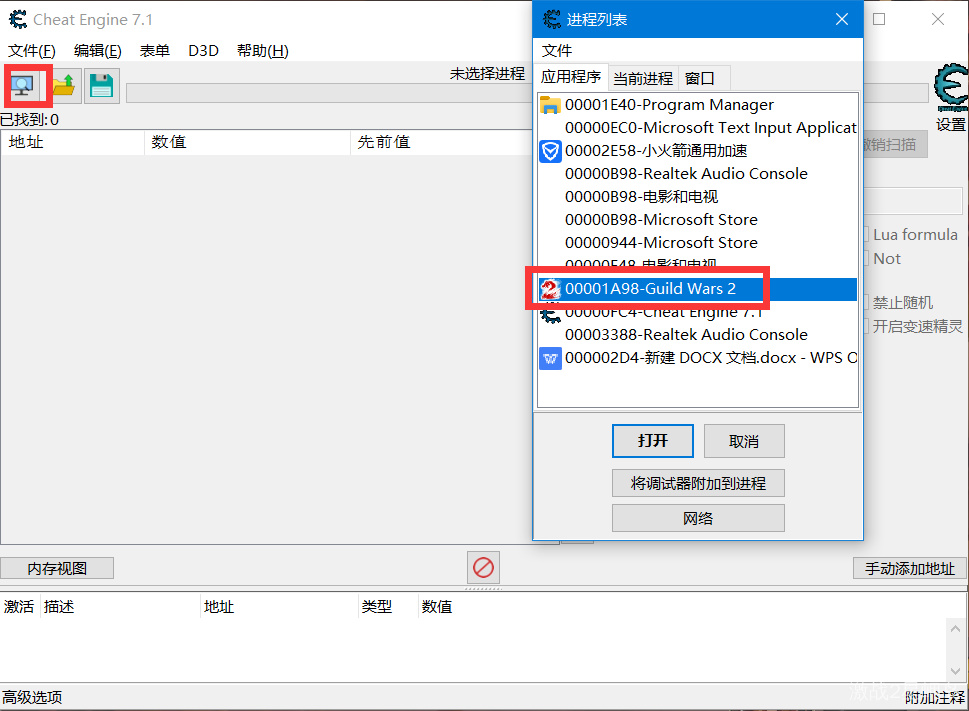This screenshot has width=969, height=711.
Task: Click 附加注释 at the bottom right
Action: (935, 698)
